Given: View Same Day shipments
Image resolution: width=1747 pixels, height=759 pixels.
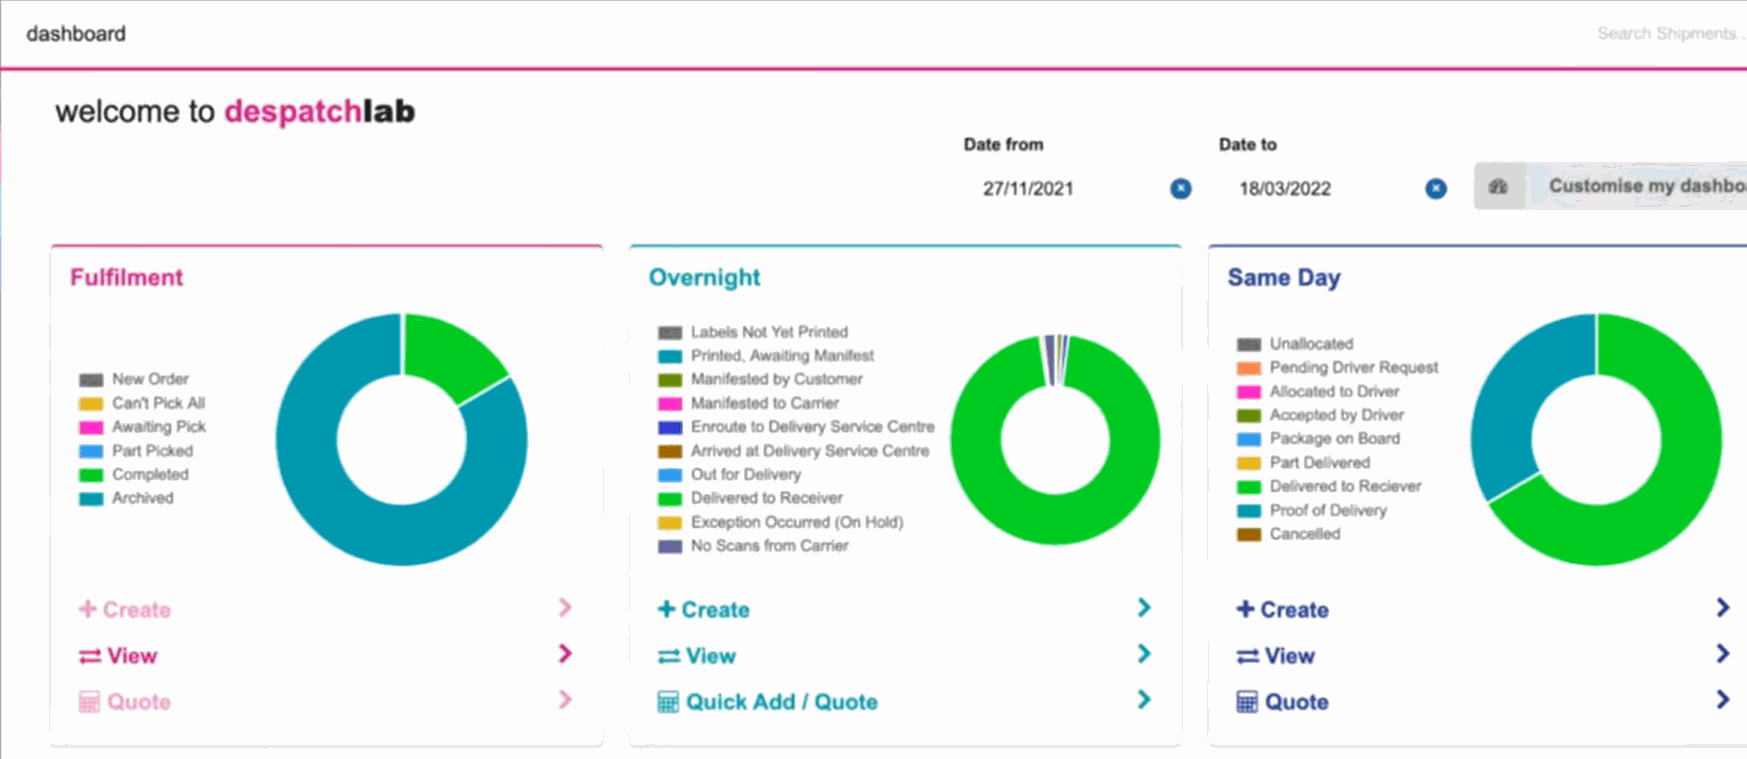Looking at the screenshot, I should [1276, 655].
